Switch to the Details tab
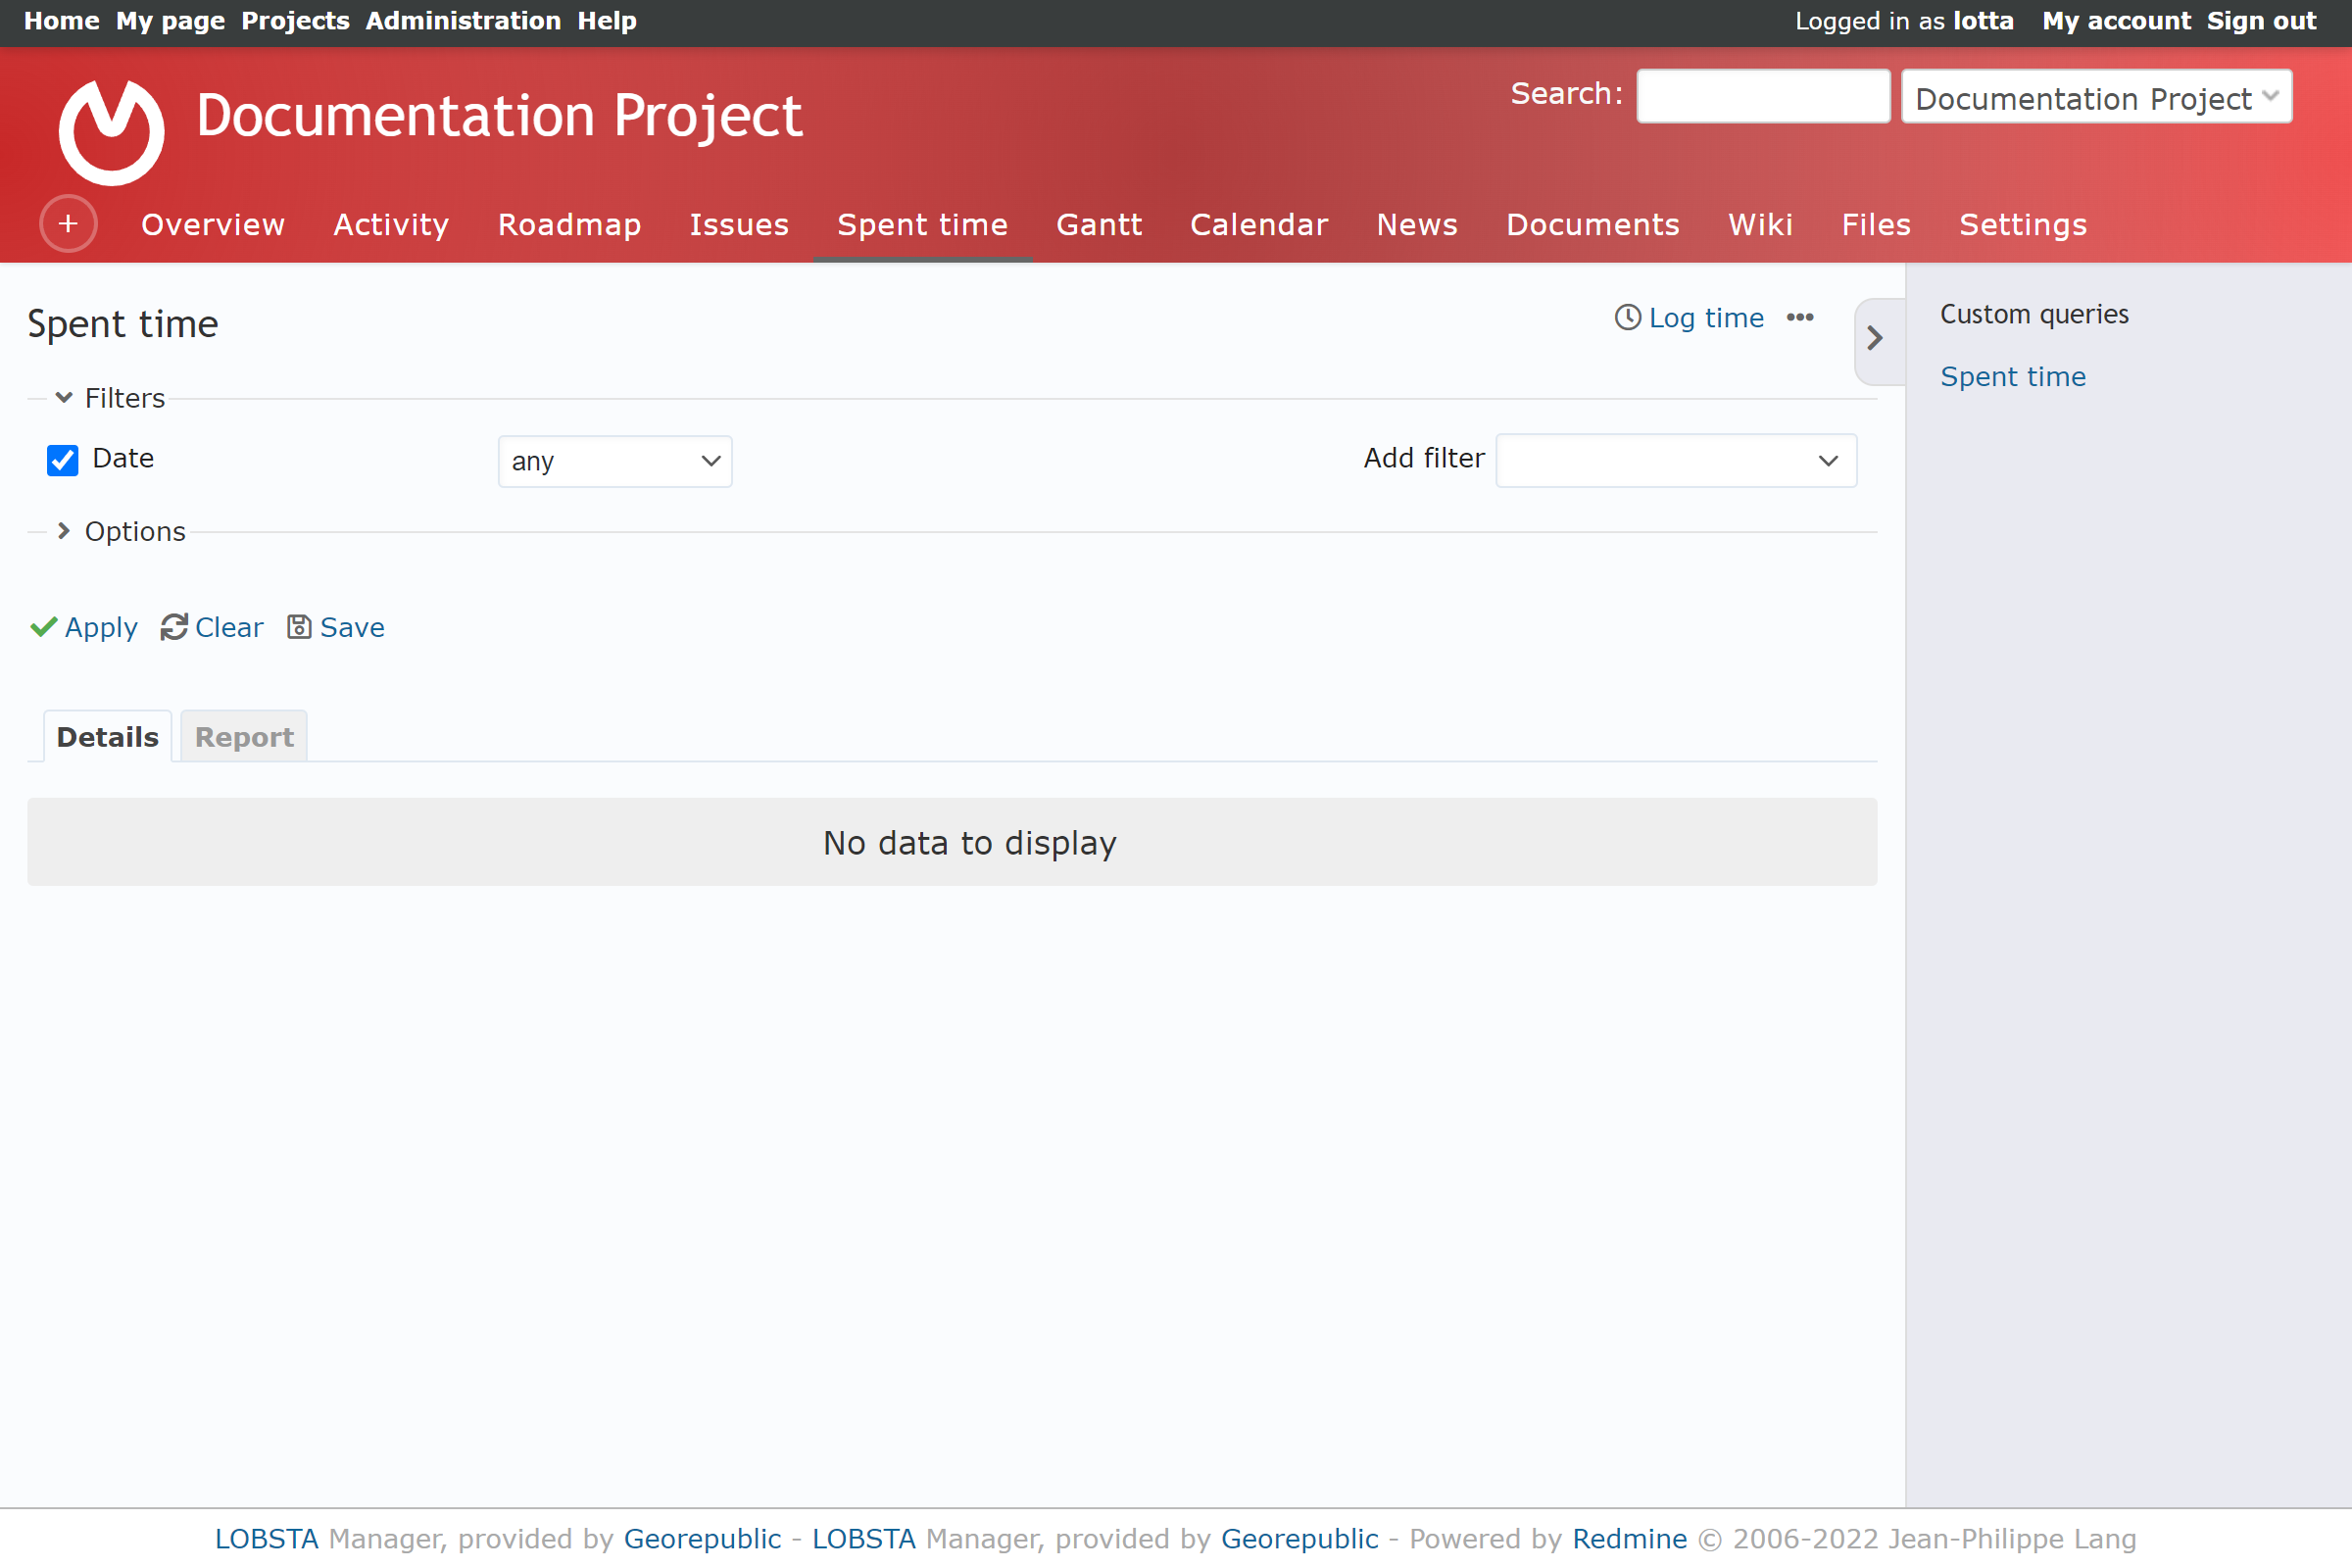This screenshot has height=1568, width=2352. point(108,737)
